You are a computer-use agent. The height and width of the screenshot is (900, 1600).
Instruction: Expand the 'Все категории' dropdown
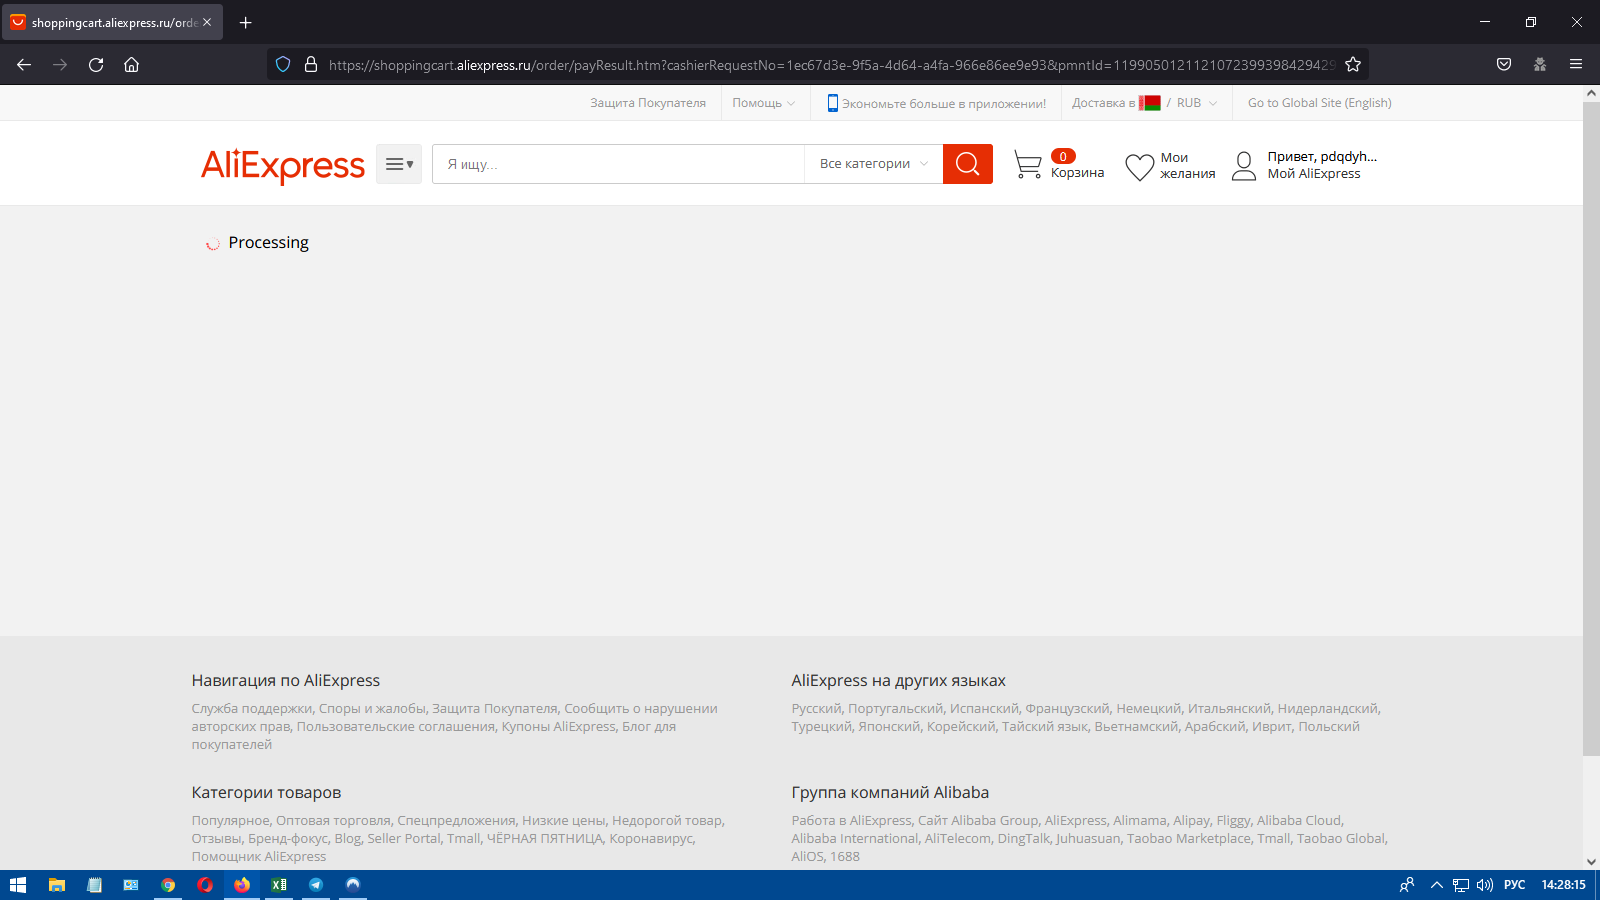pos(874,164)
